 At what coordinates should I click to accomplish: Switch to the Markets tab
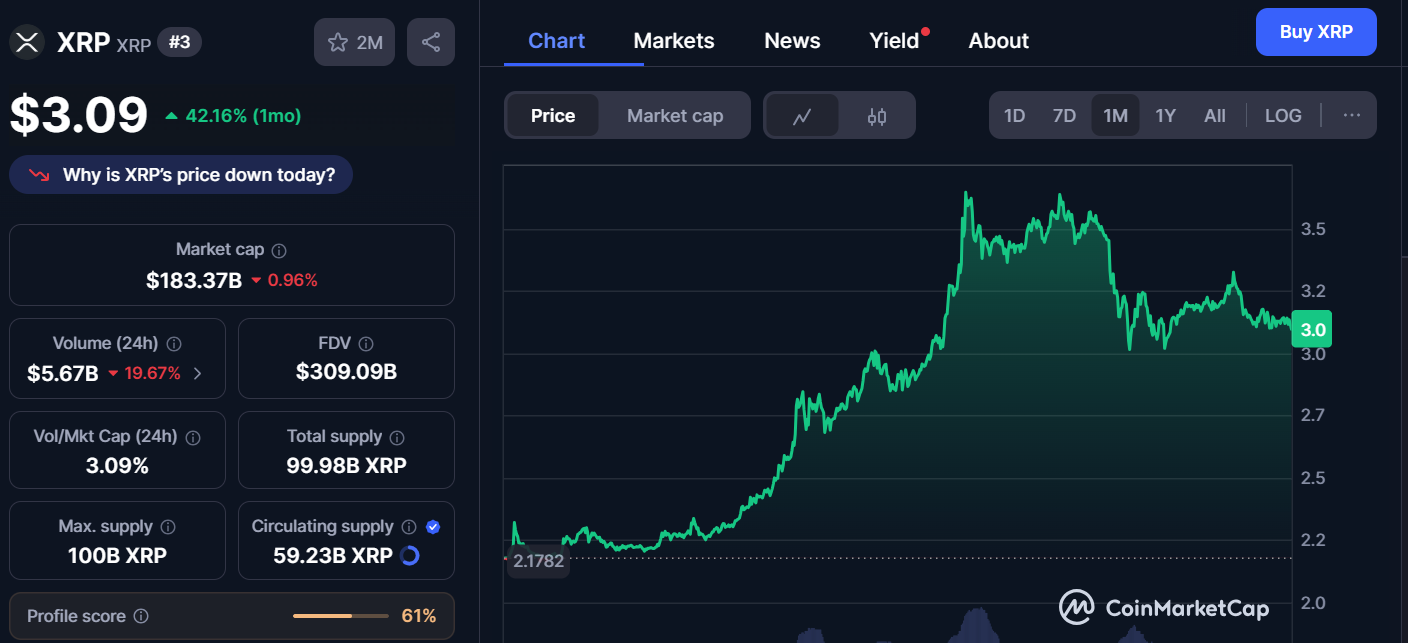674,40
